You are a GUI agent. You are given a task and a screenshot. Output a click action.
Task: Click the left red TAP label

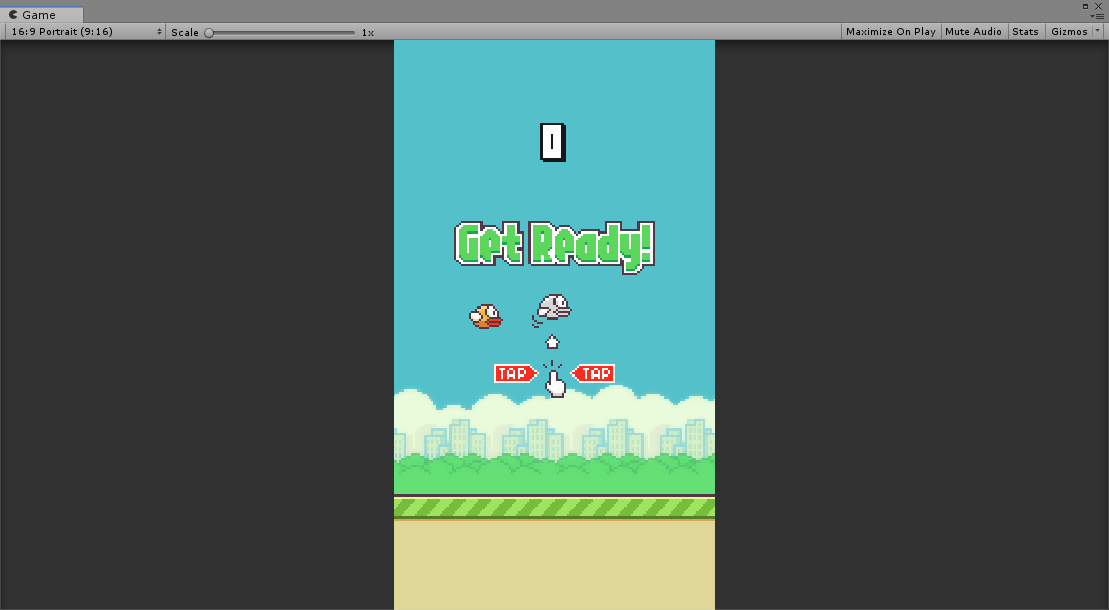(x=516, y=373)
